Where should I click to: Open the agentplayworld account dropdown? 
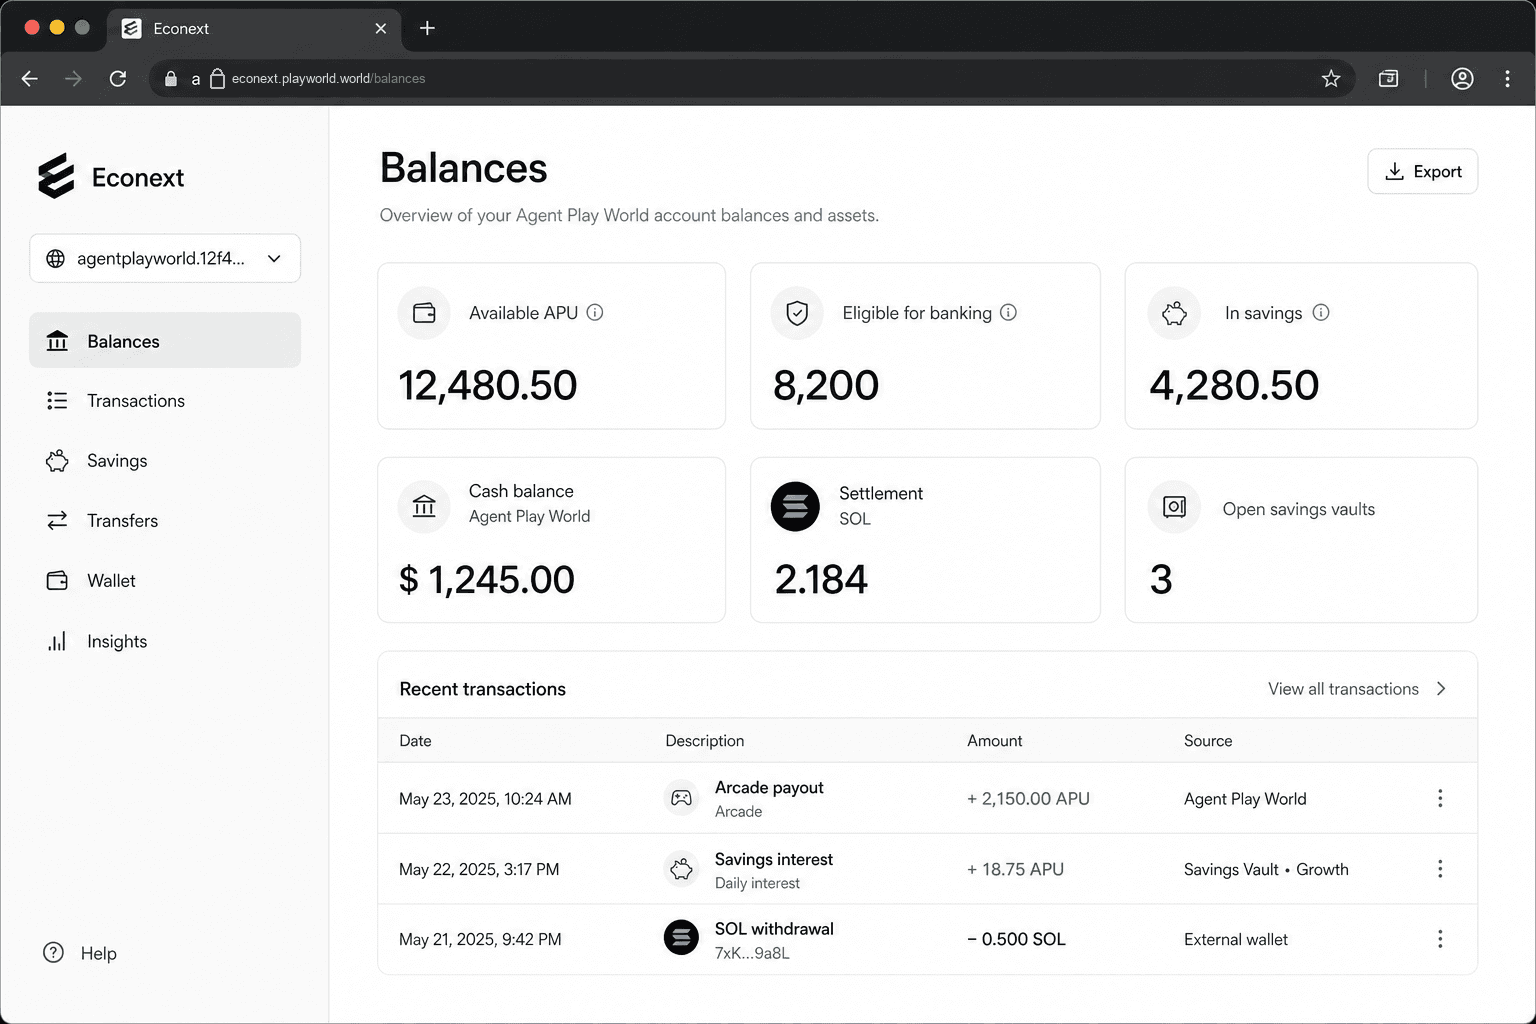pyautogui.click(x=165, y=258)
